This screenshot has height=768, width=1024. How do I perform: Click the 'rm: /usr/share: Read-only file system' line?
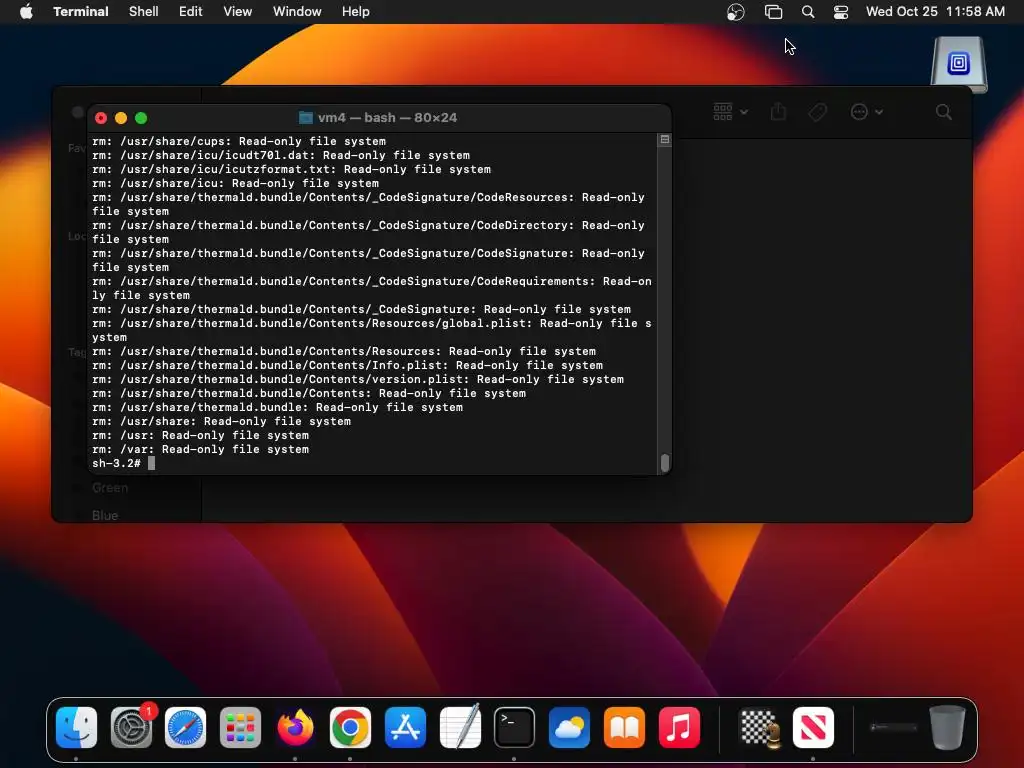pyautogui.click(x=221, y=421)
